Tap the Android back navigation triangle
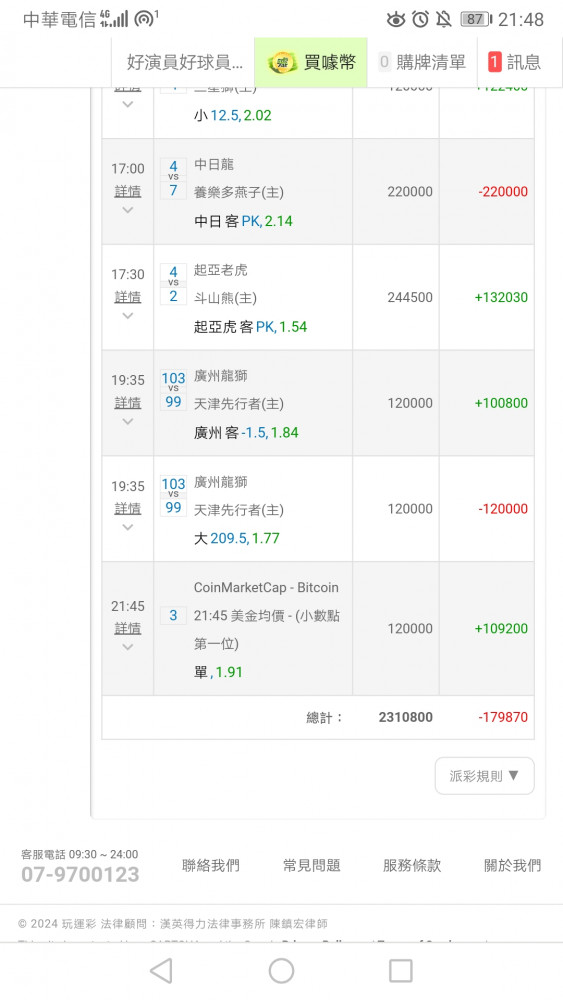563x1000 pixels. coord(161,971)
